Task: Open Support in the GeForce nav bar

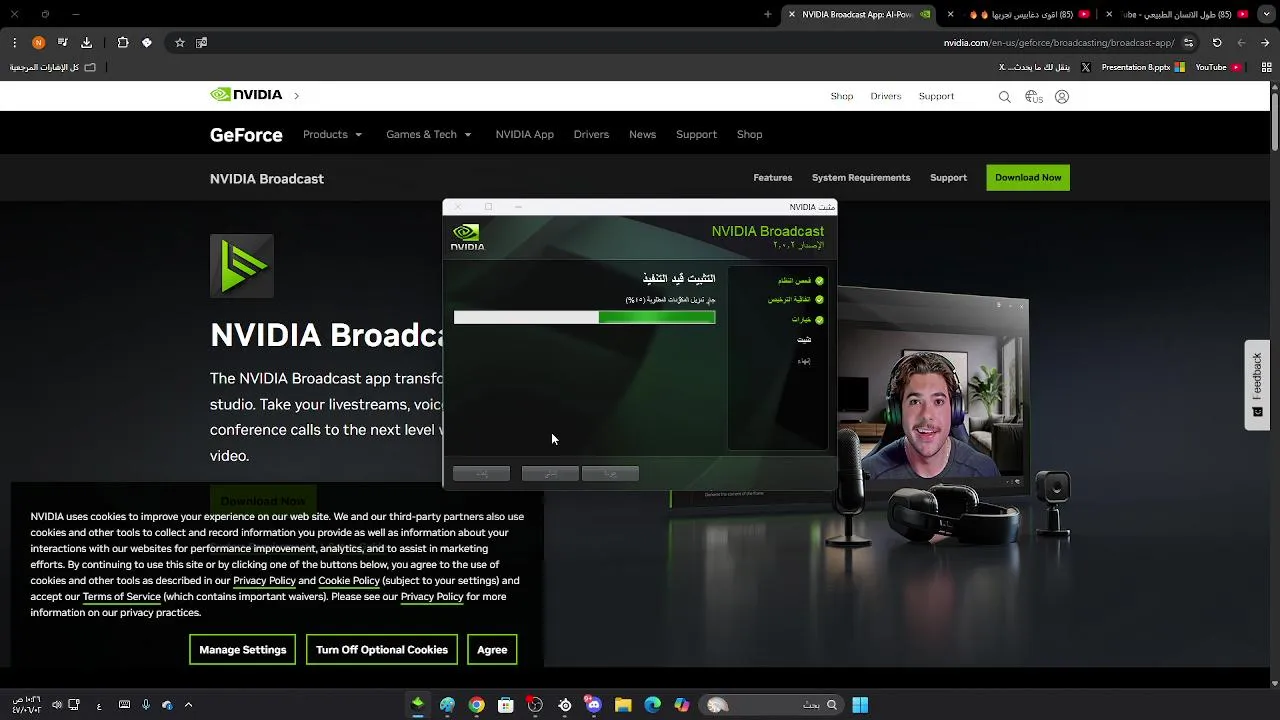Action: [x=696, y=135]
